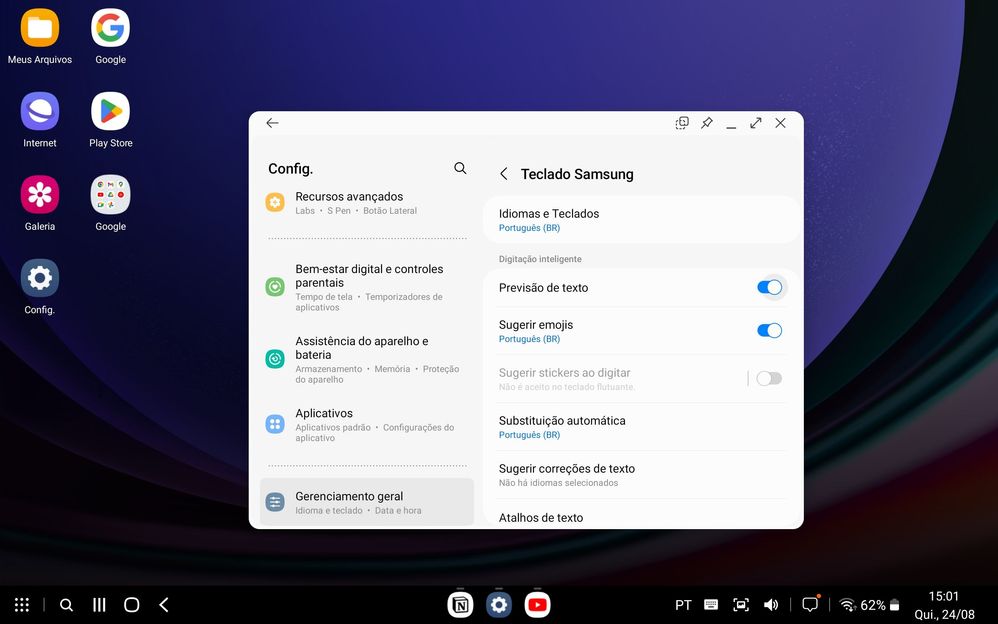
Task: Launch Samsung Internet browser
Action: (x=39, y=111)
